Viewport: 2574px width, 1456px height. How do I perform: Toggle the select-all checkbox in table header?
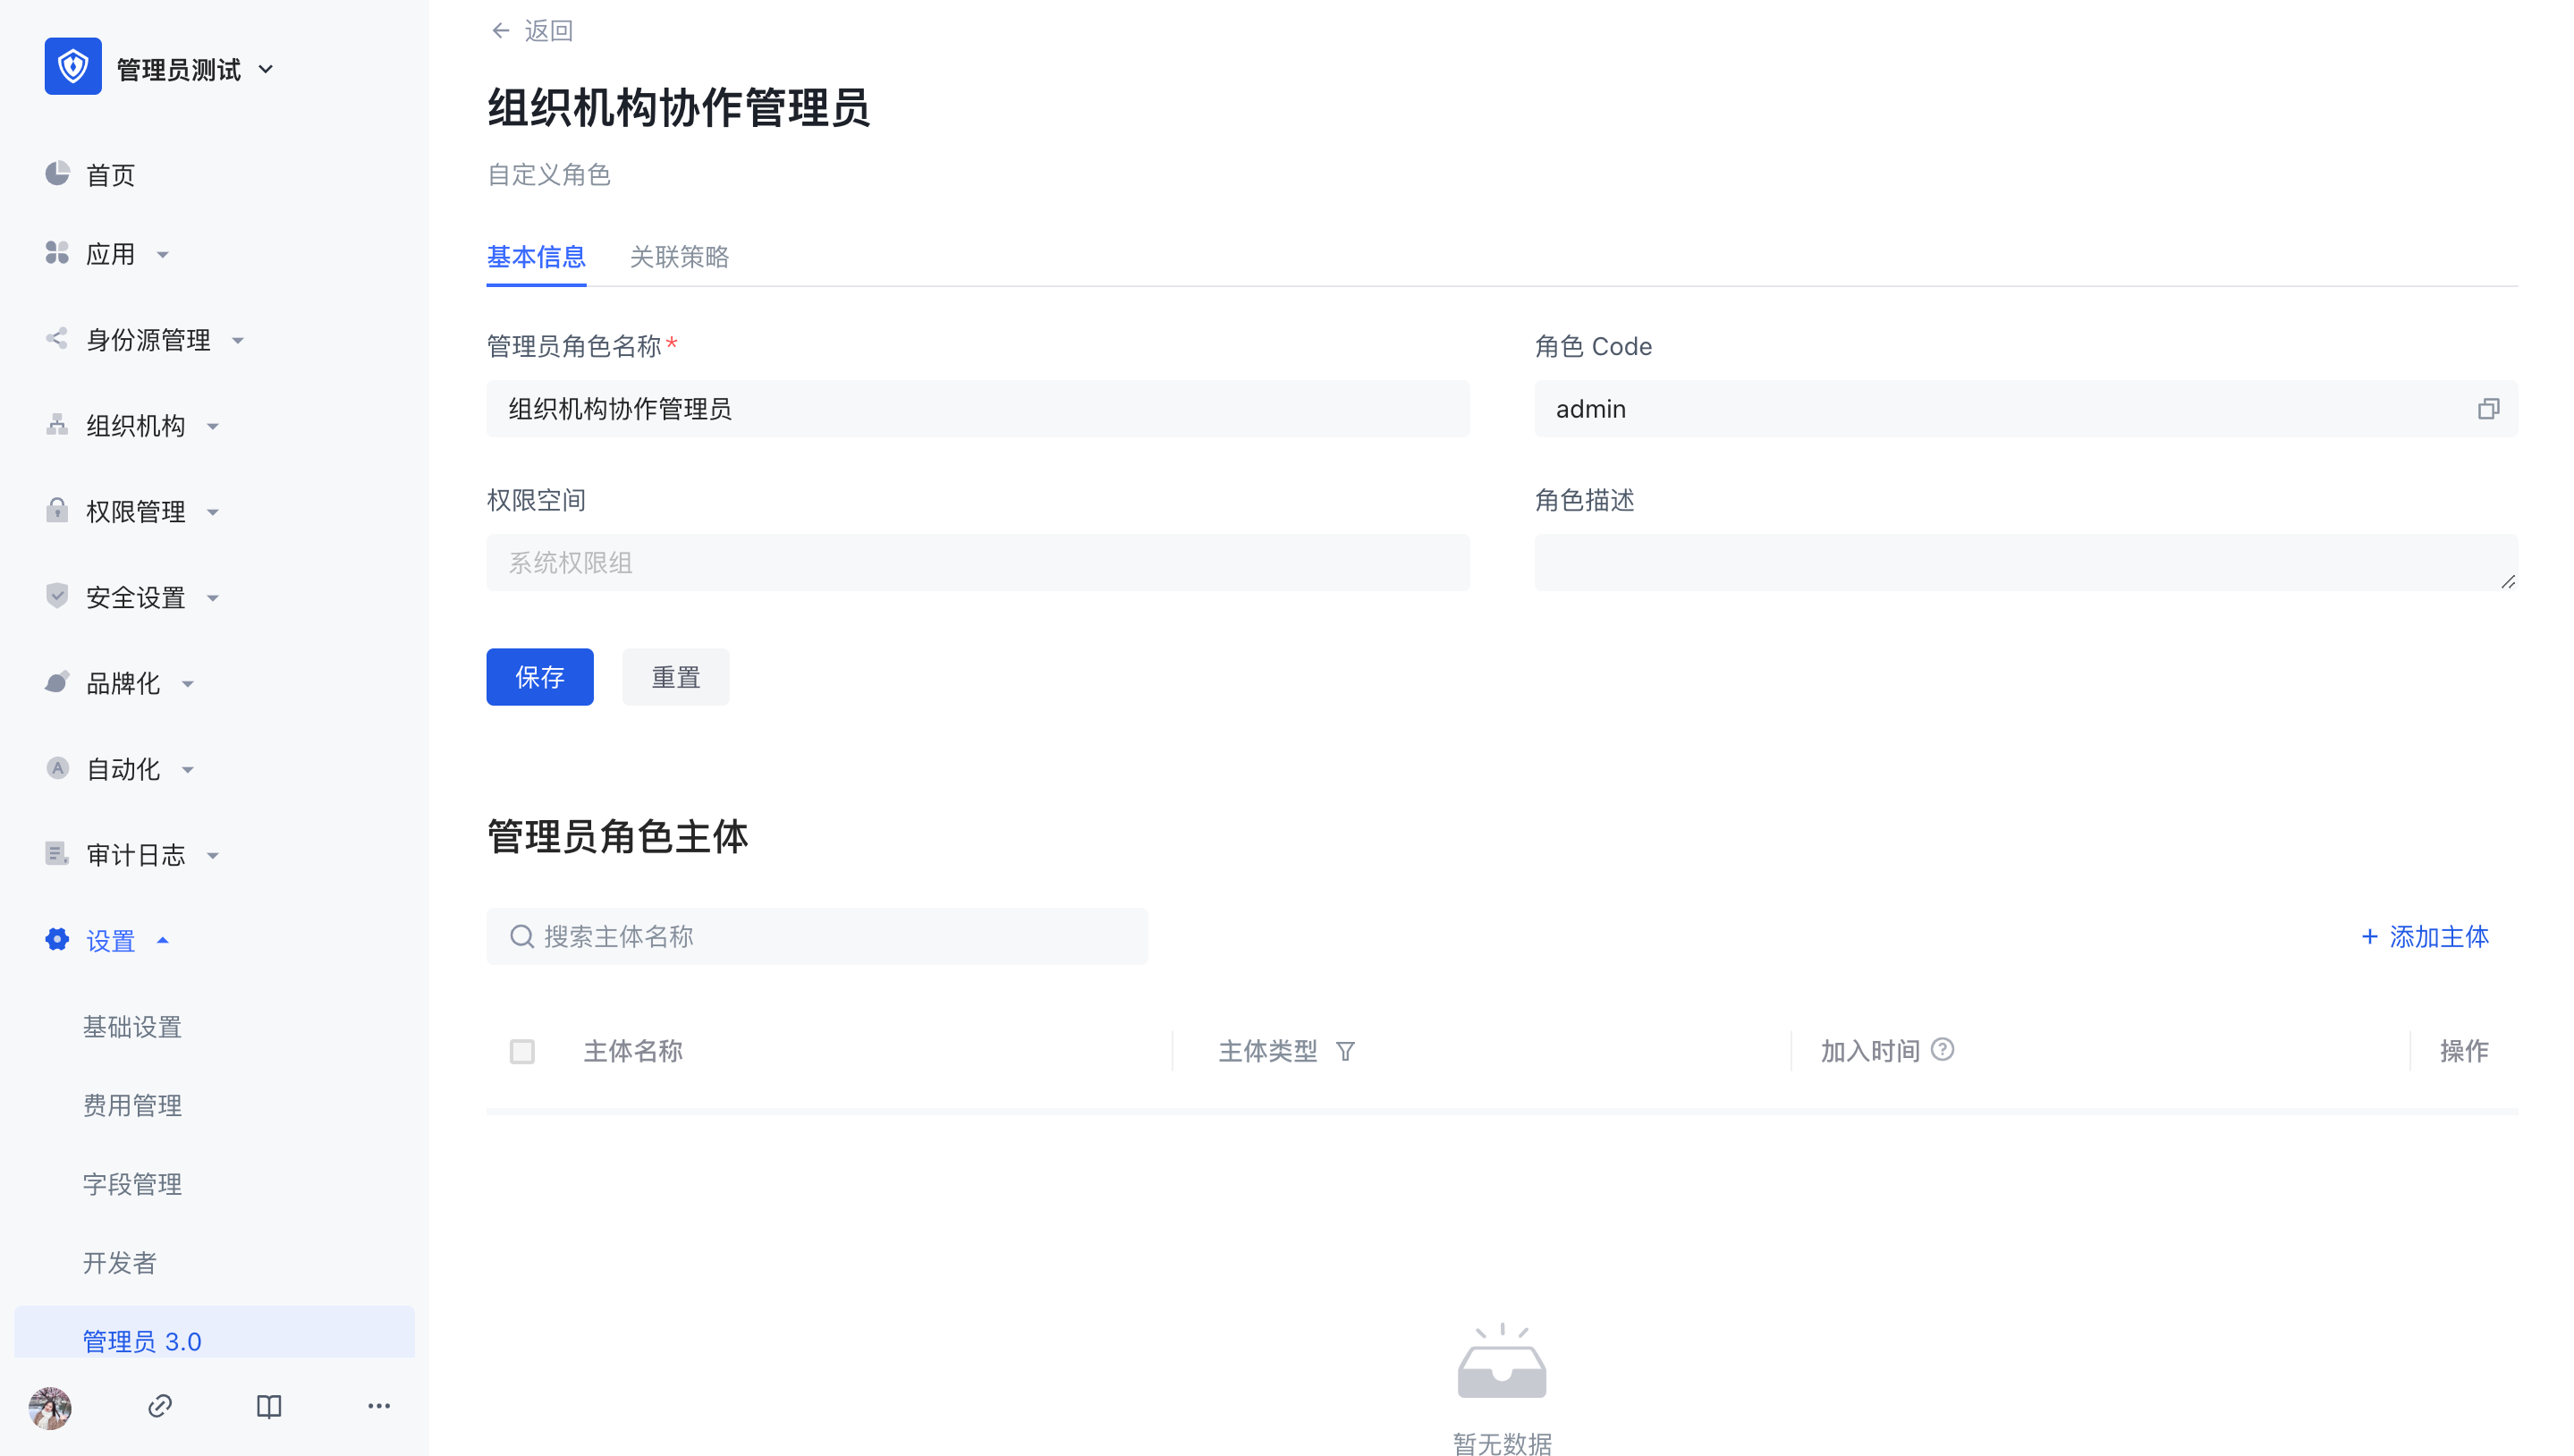(522, 1051)
